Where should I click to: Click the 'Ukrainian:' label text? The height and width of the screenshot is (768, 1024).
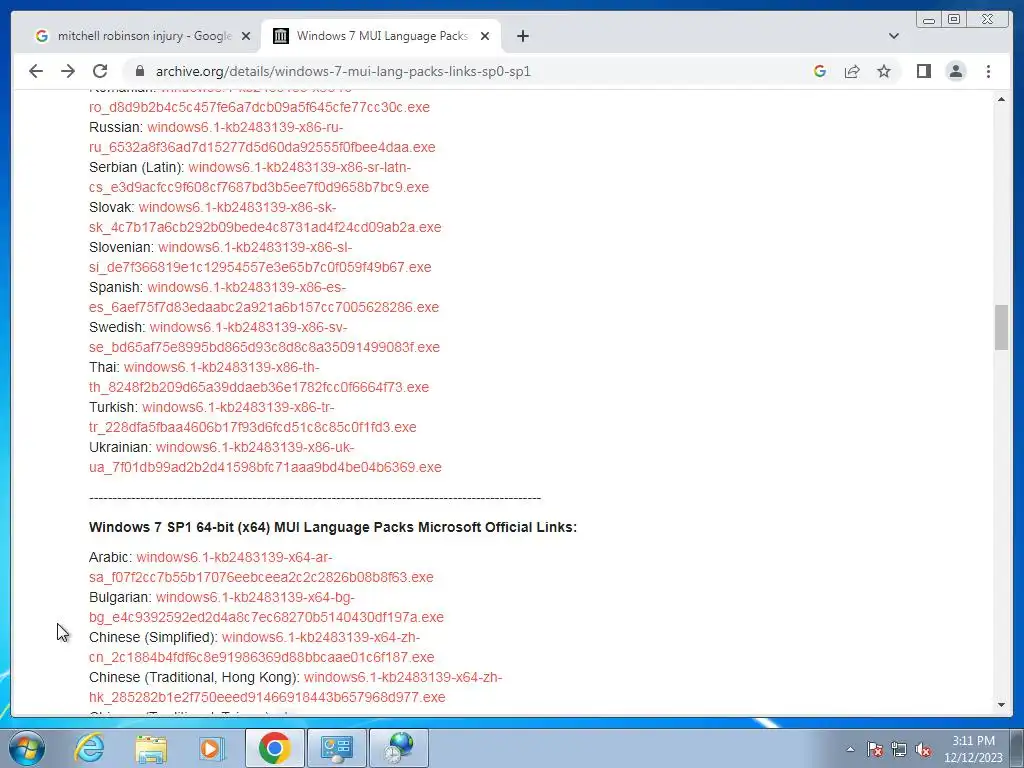point(120,447)
